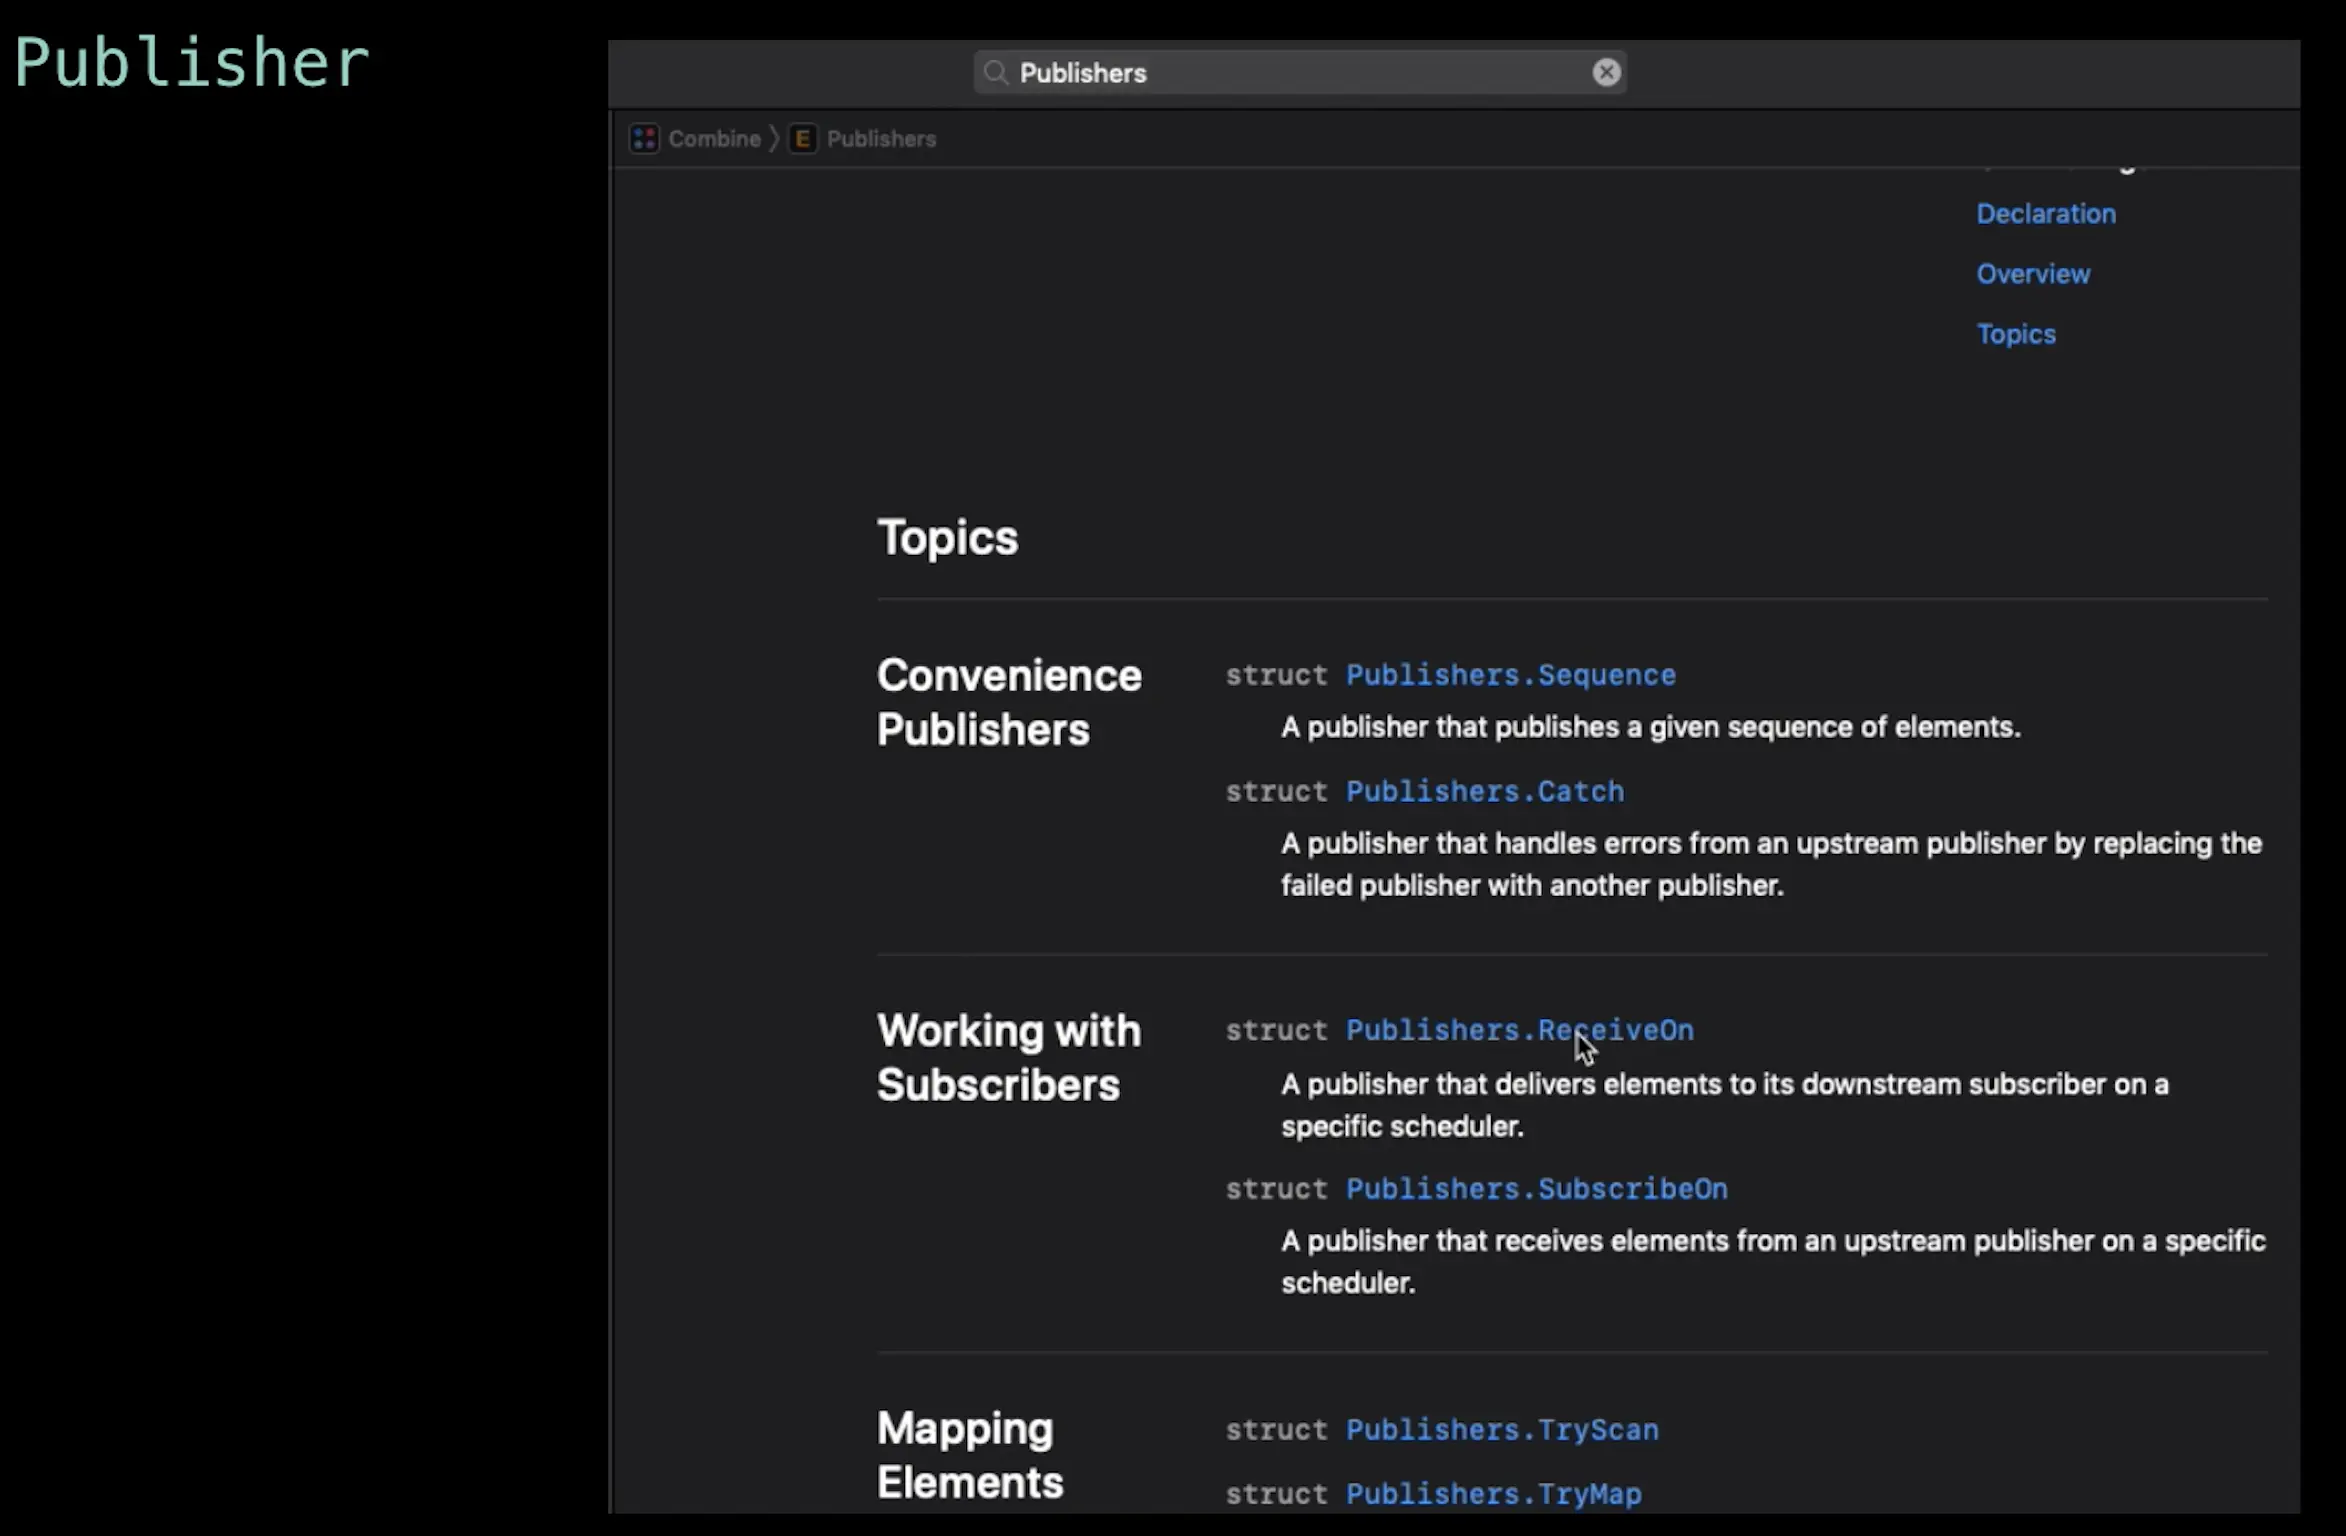Click the Working with Subscribers heading
This screenshot has width=2346, height=1536.
[1008, 1058]
